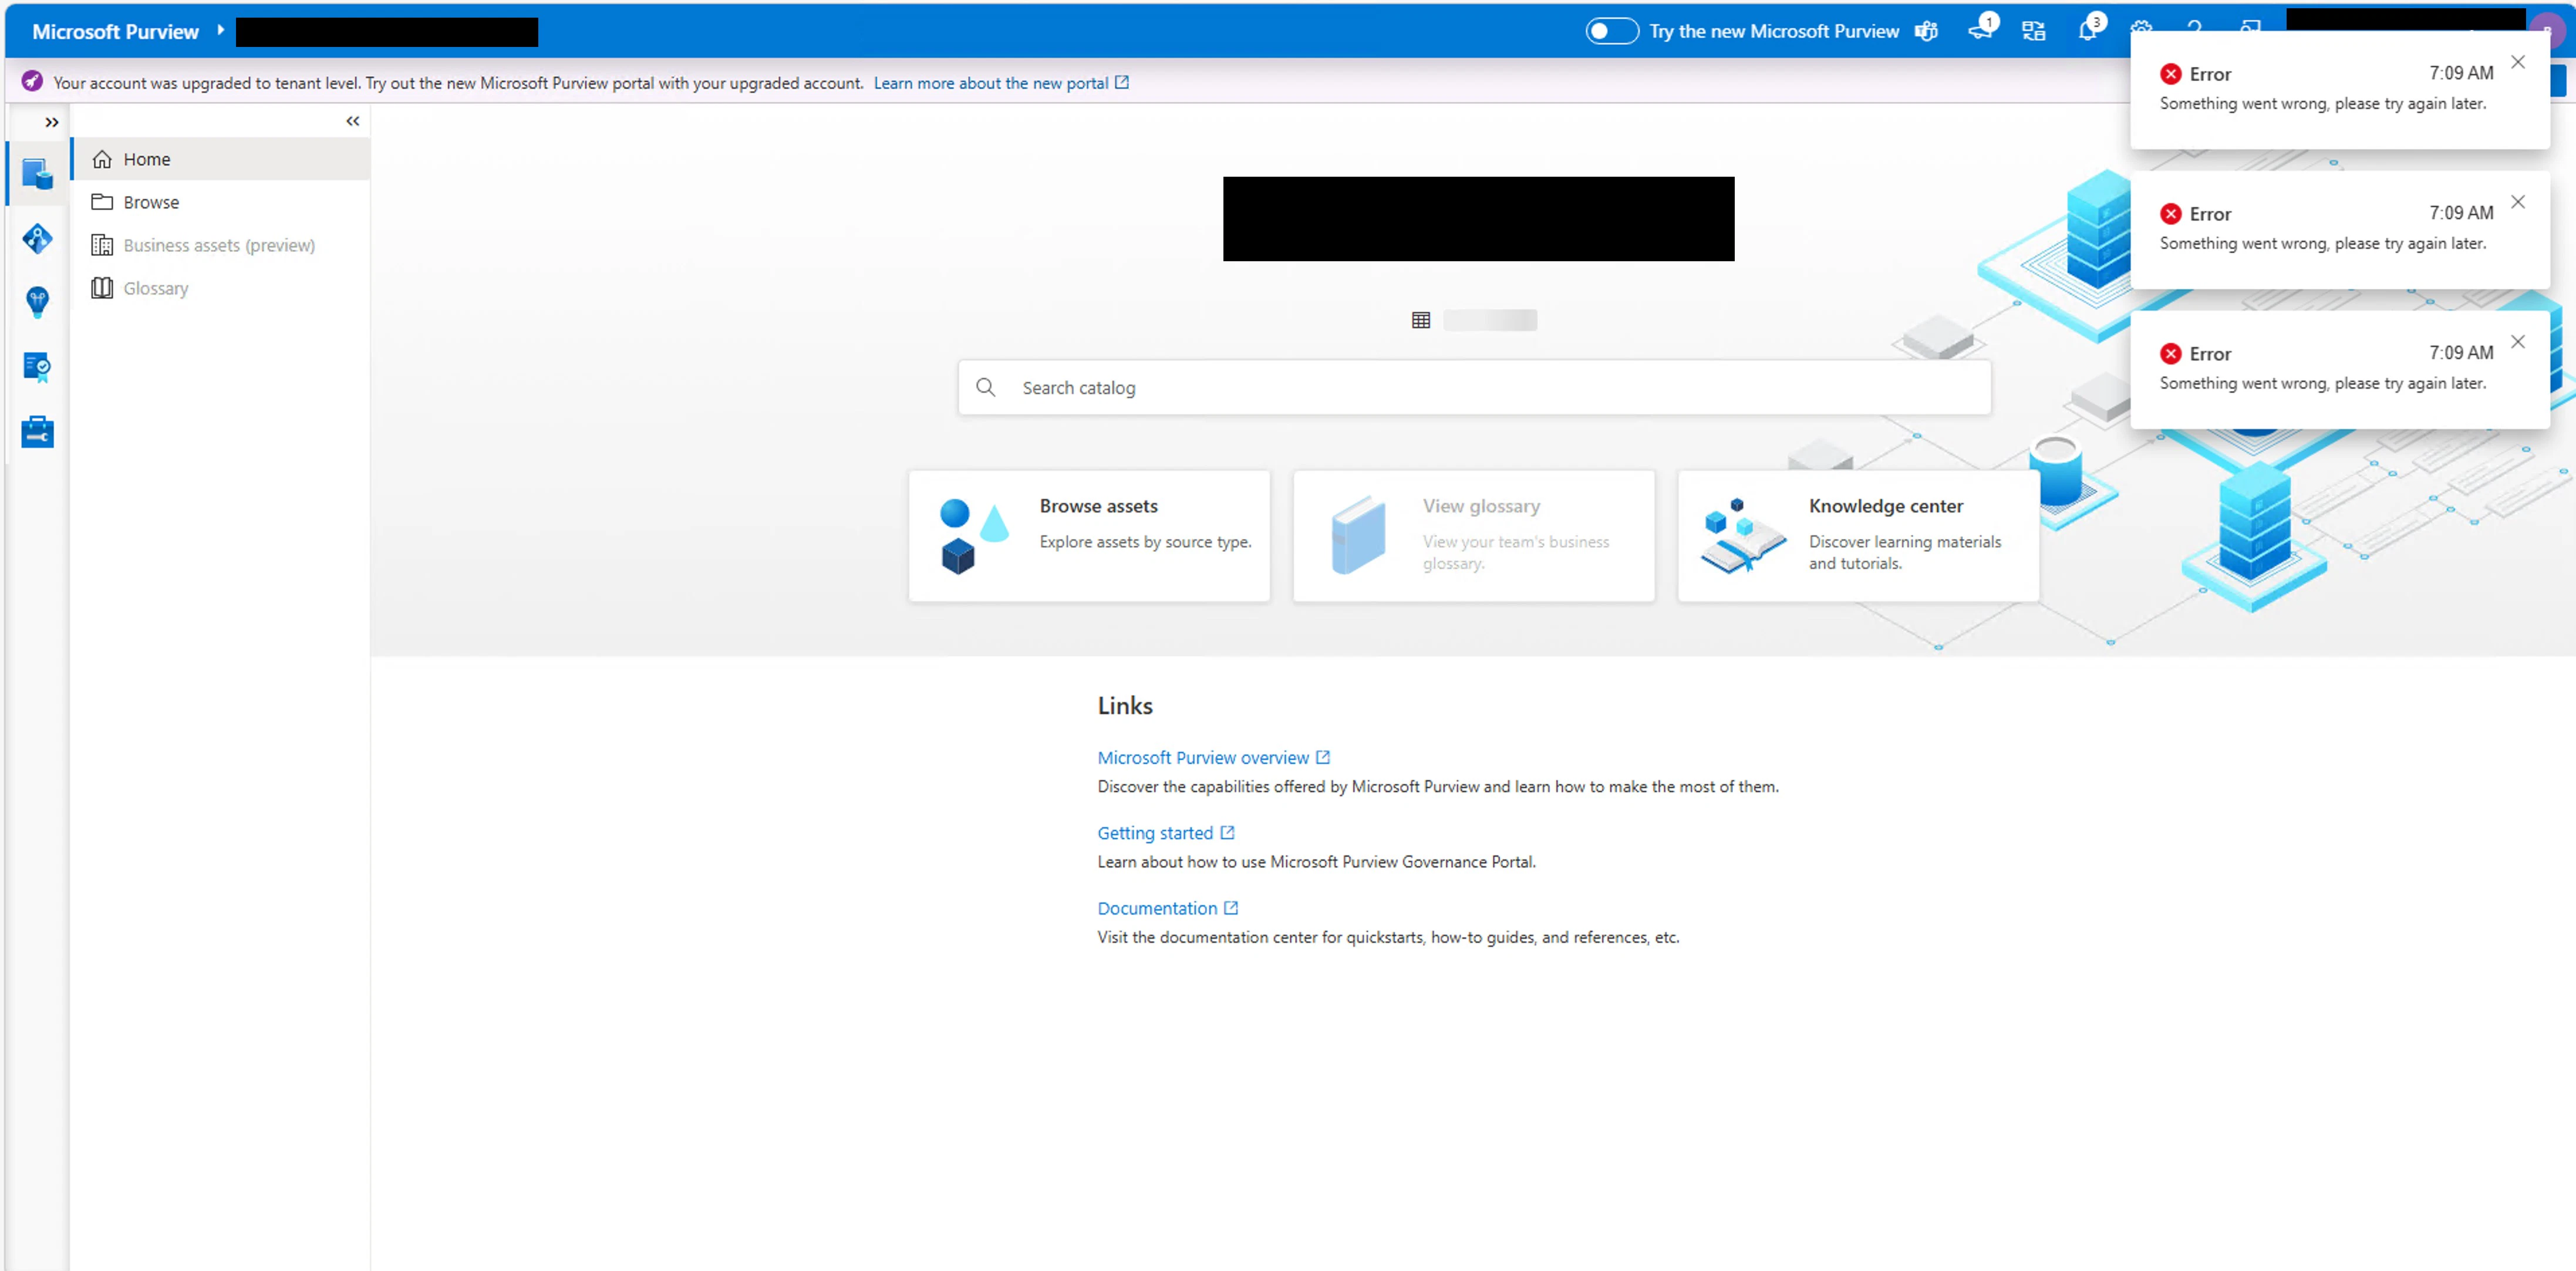
Task: Dismiss the topmost Error notification
Action: (2517, 62)
